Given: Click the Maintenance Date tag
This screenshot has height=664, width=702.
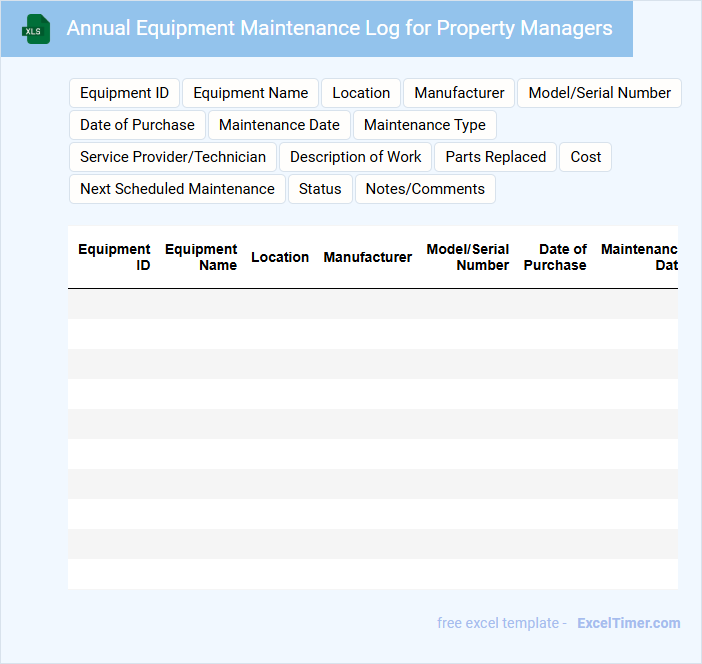Looking at the screenshot, I should [279, 125].
